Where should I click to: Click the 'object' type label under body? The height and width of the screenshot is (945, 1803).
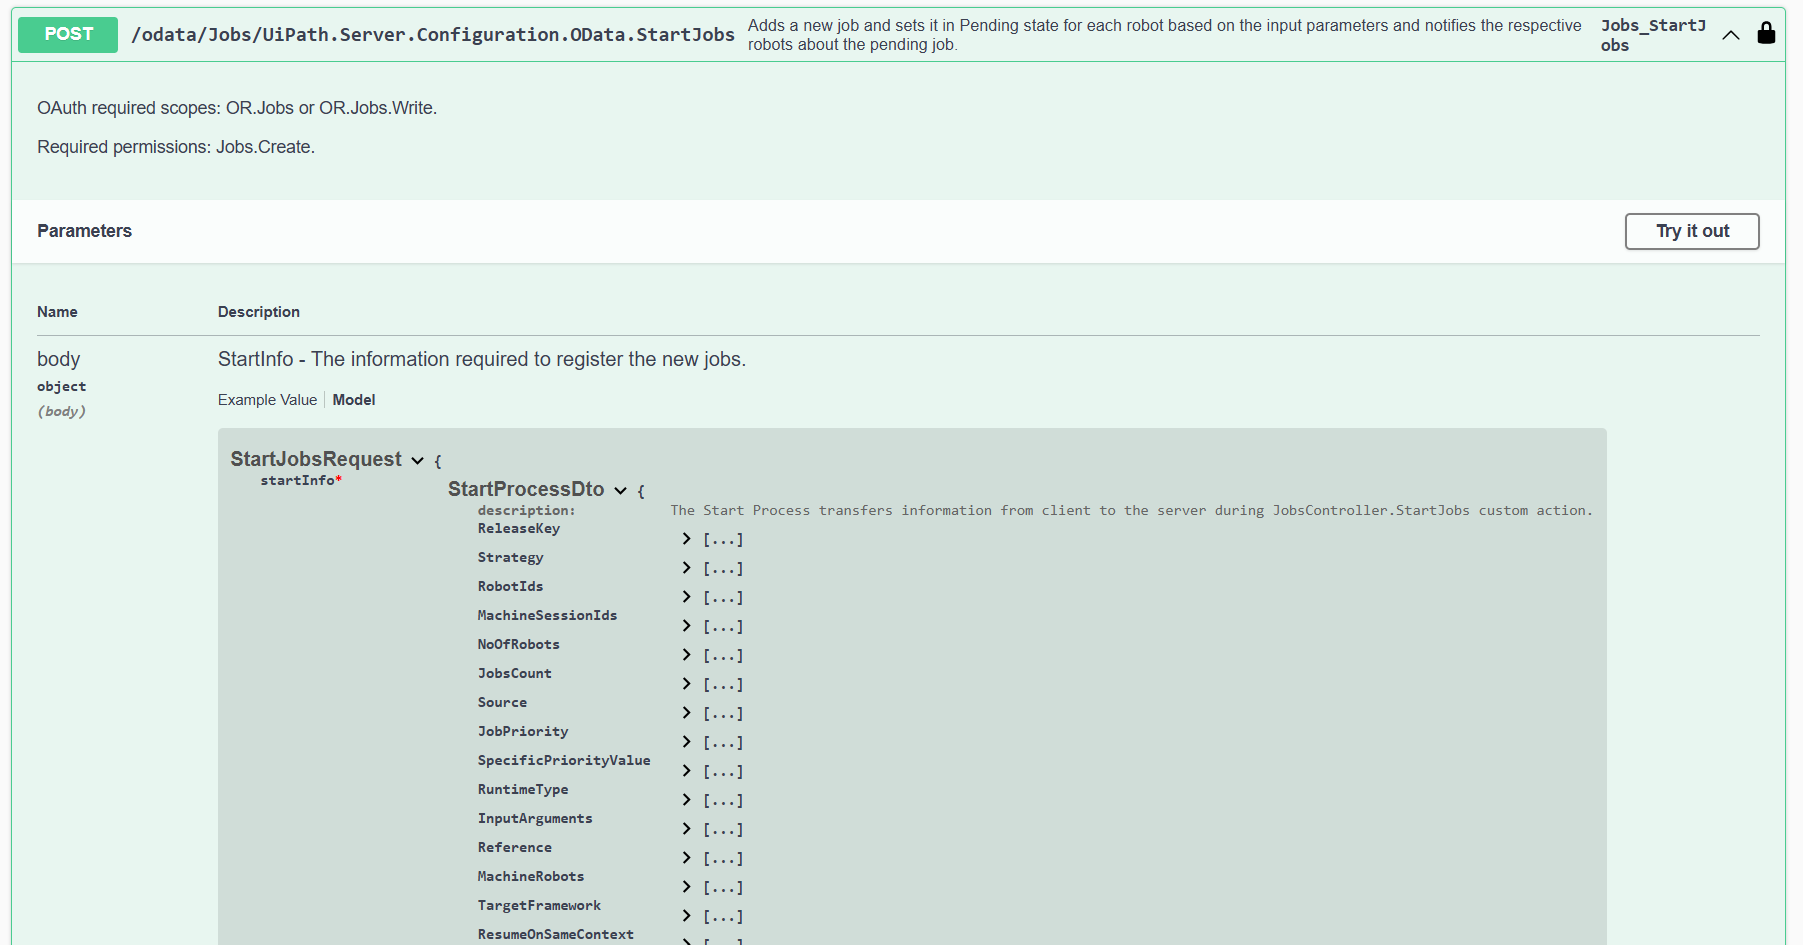(62, 387)
